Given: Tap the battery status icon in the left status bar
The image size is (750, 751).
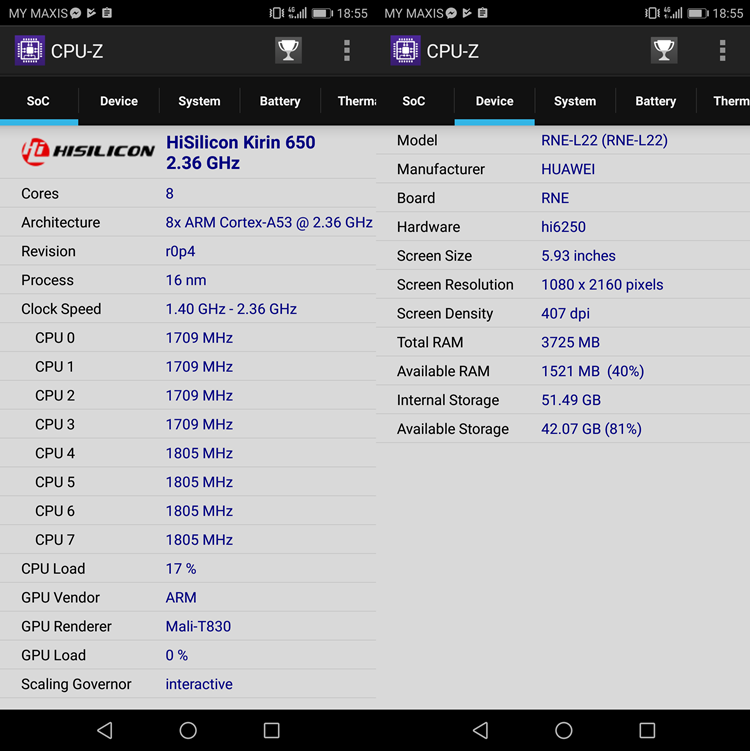Looking at the screenshot, I should [x=322, y=13].
